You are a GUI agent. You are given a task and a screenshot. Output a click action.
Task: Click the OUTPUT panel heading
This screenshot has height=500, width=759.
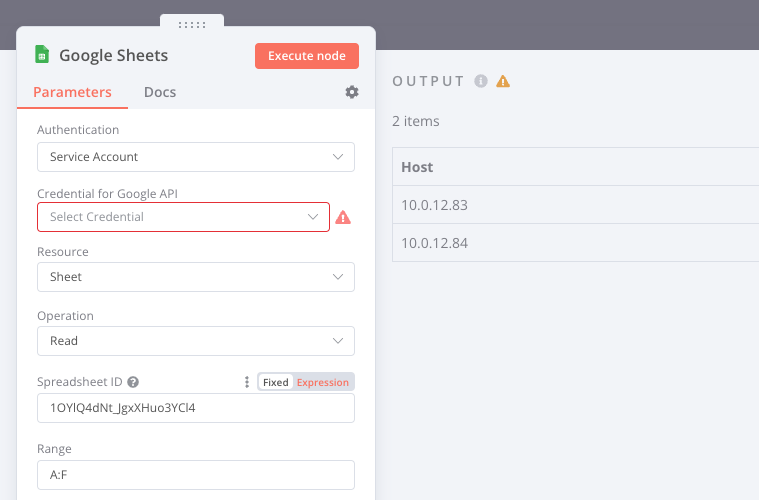(428, 81)
